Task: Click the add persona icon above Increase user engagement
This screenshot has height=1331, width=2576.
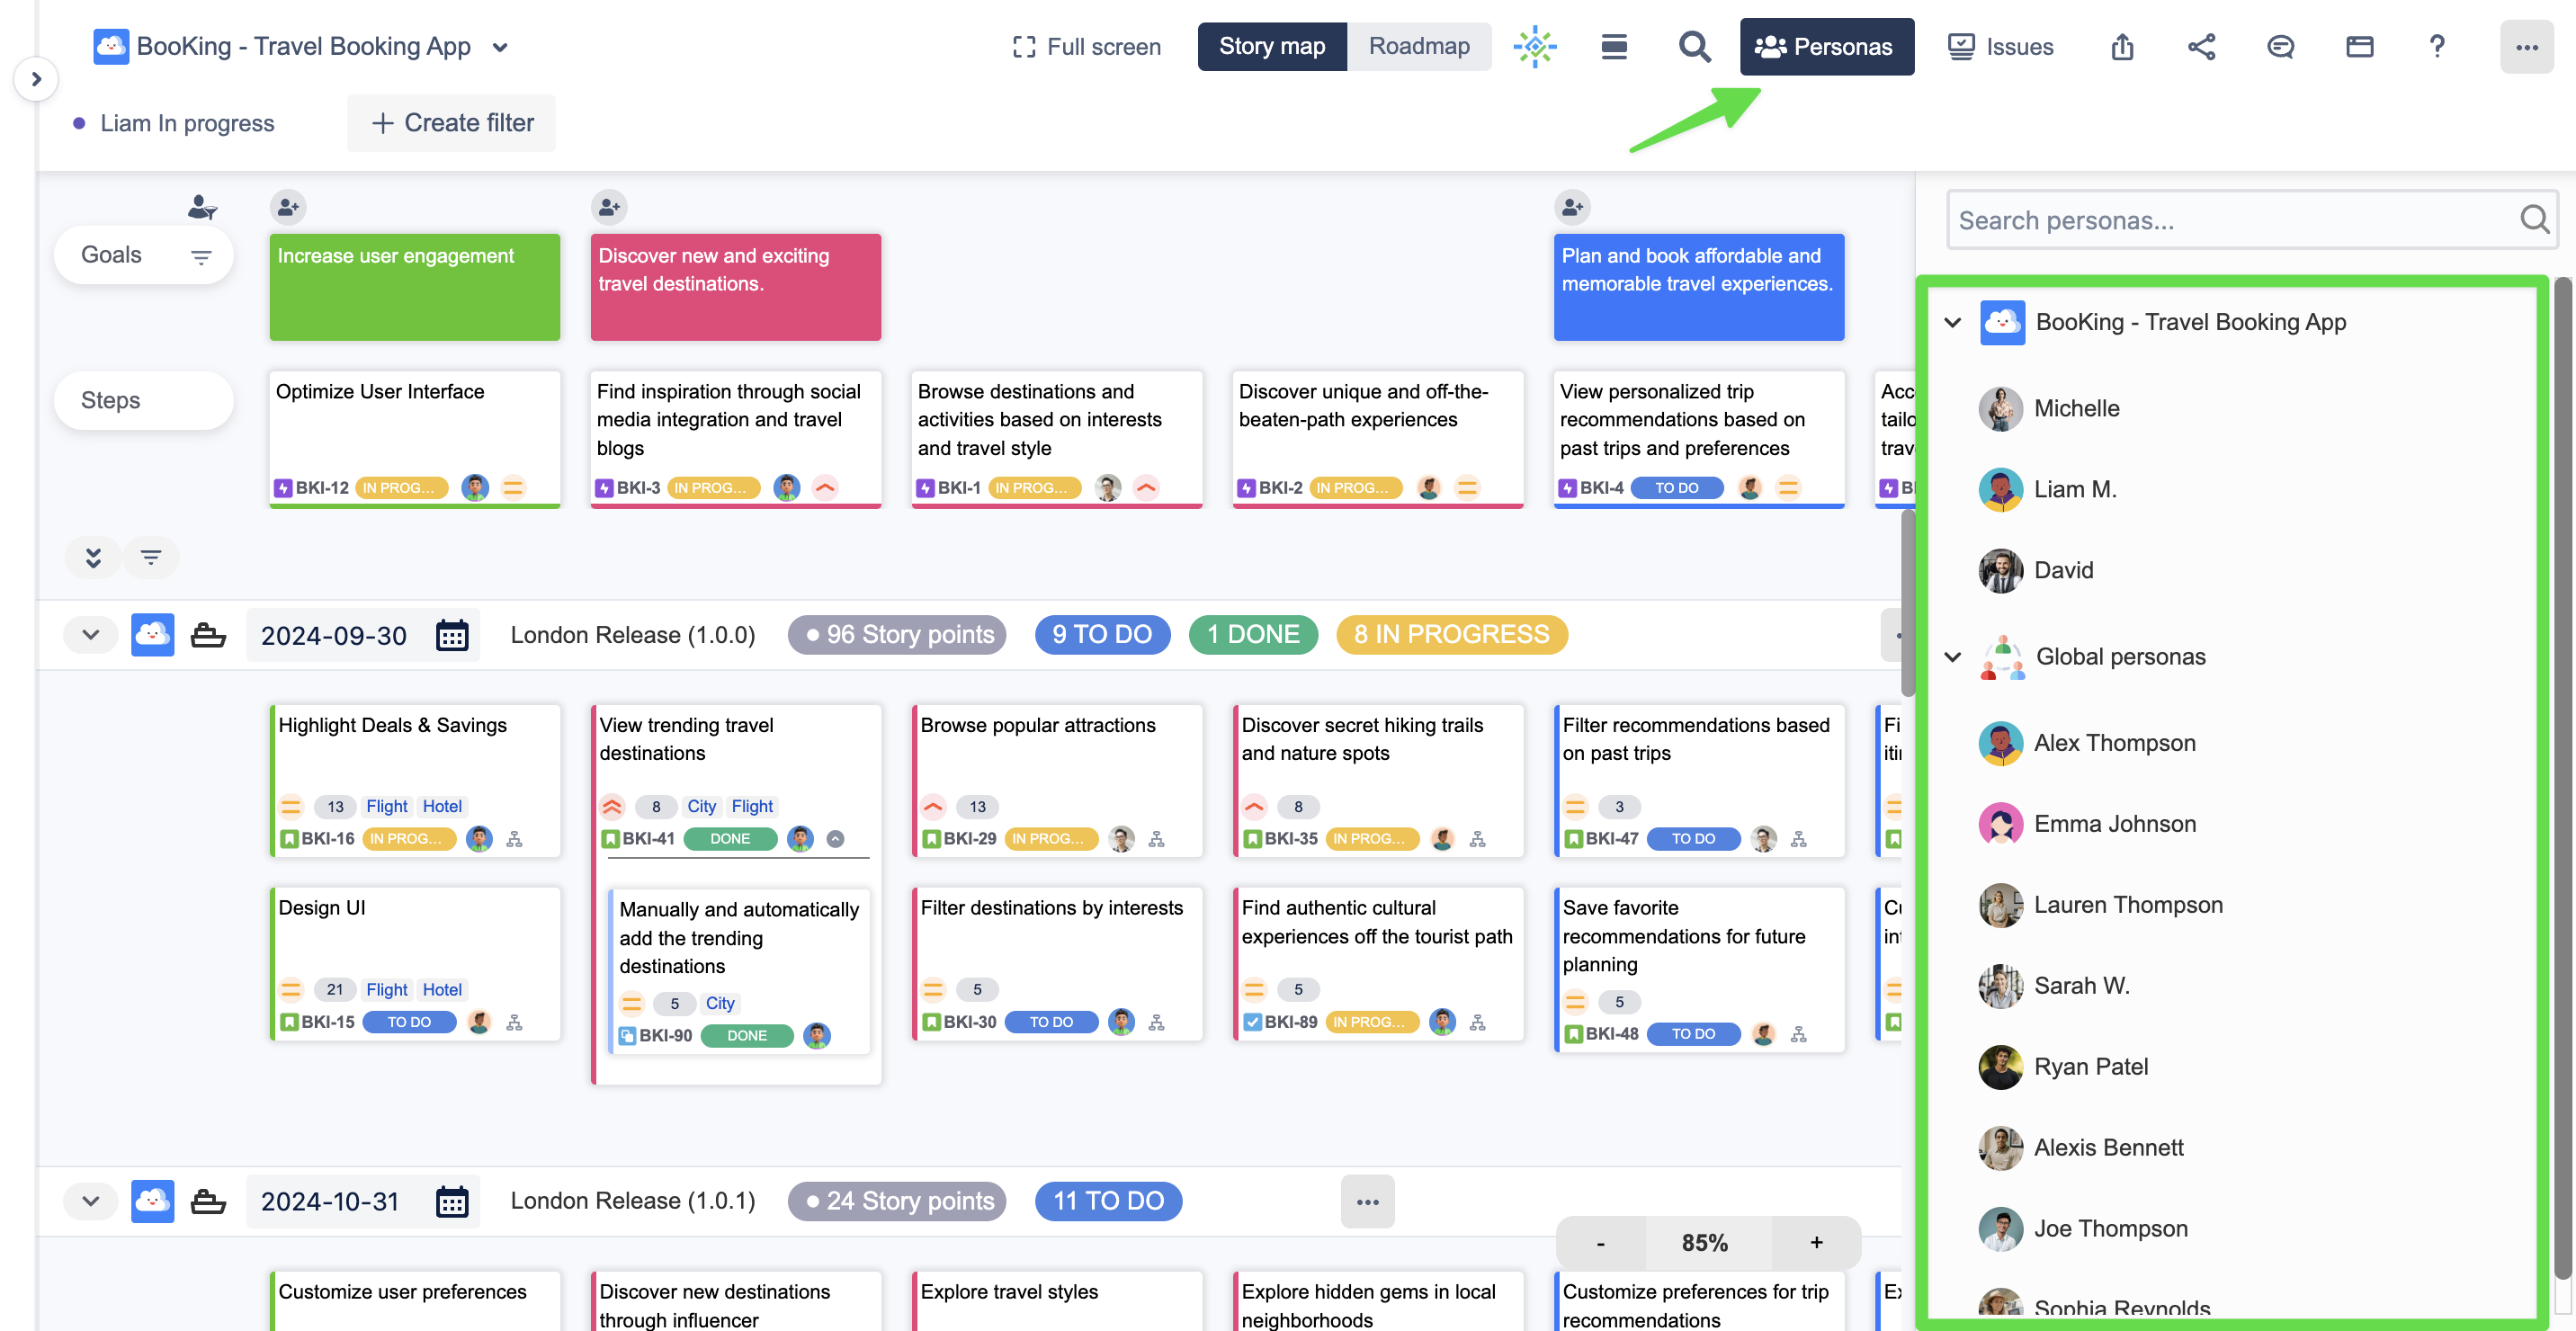Action: click(x=288, y=207)
